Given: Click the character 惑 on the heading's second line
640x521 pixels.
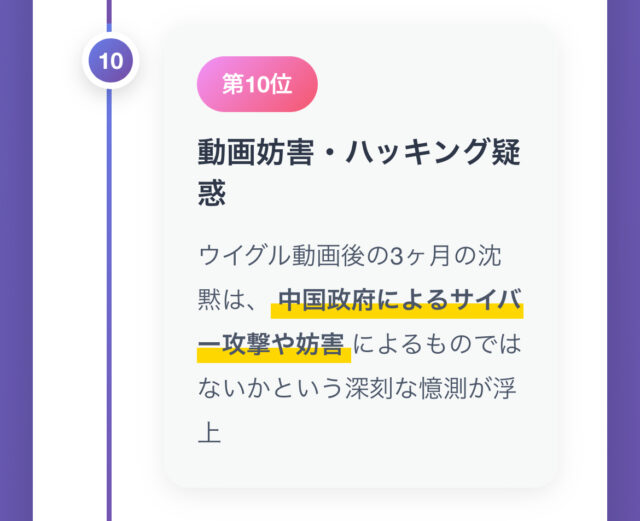Looking at the screenshot, I should pyautogui.click(x=212, y=192).
